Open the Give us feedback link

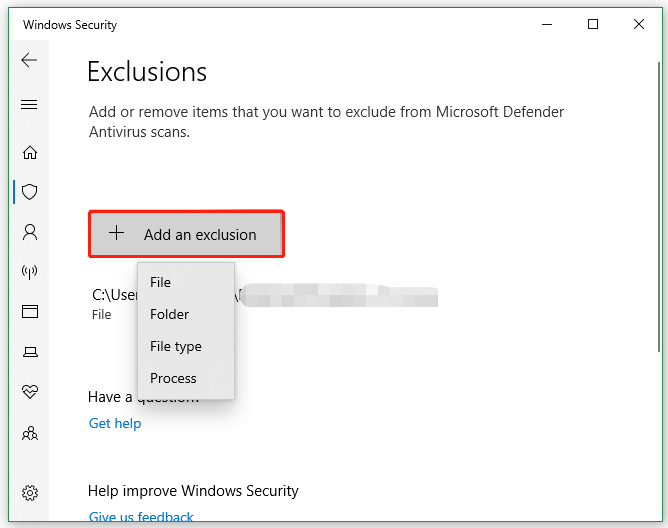tap(141, 516)
